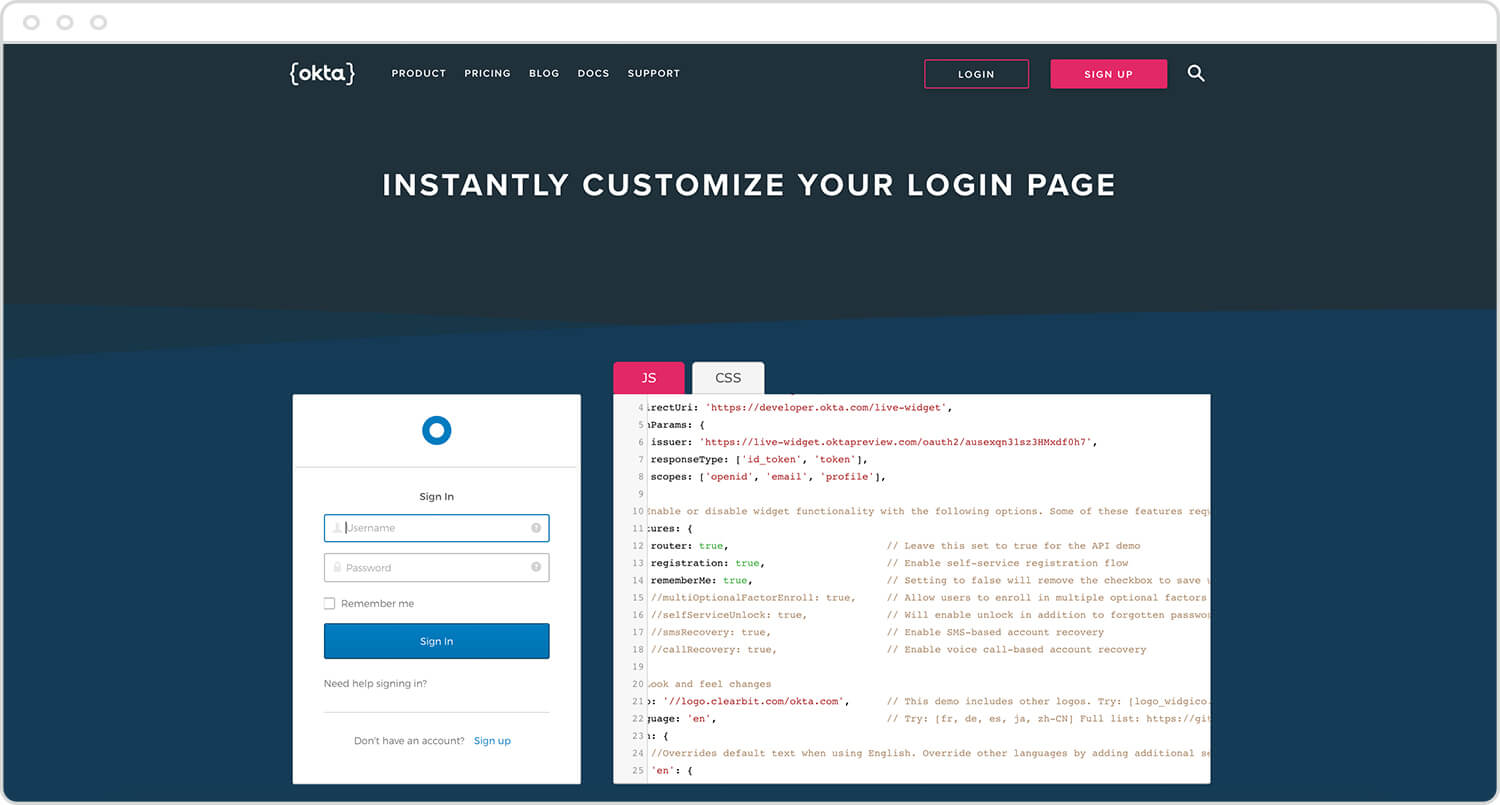Click the outlined Login button
Viewport: 1500px width, 805px height.
(976, 74)
